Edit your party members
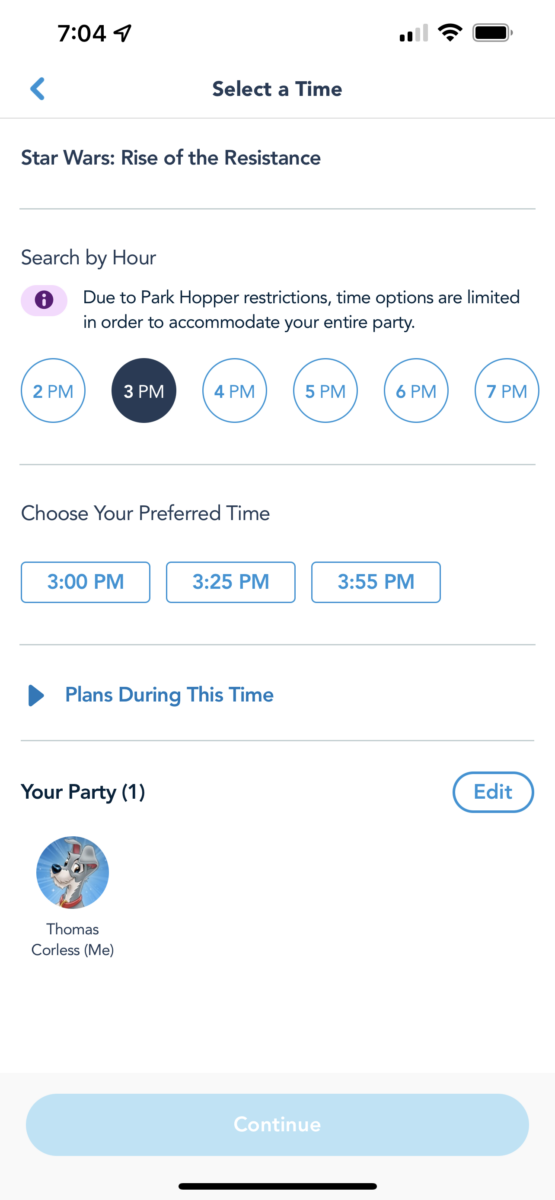The image size is (555, 1200). tap(493, 792)
